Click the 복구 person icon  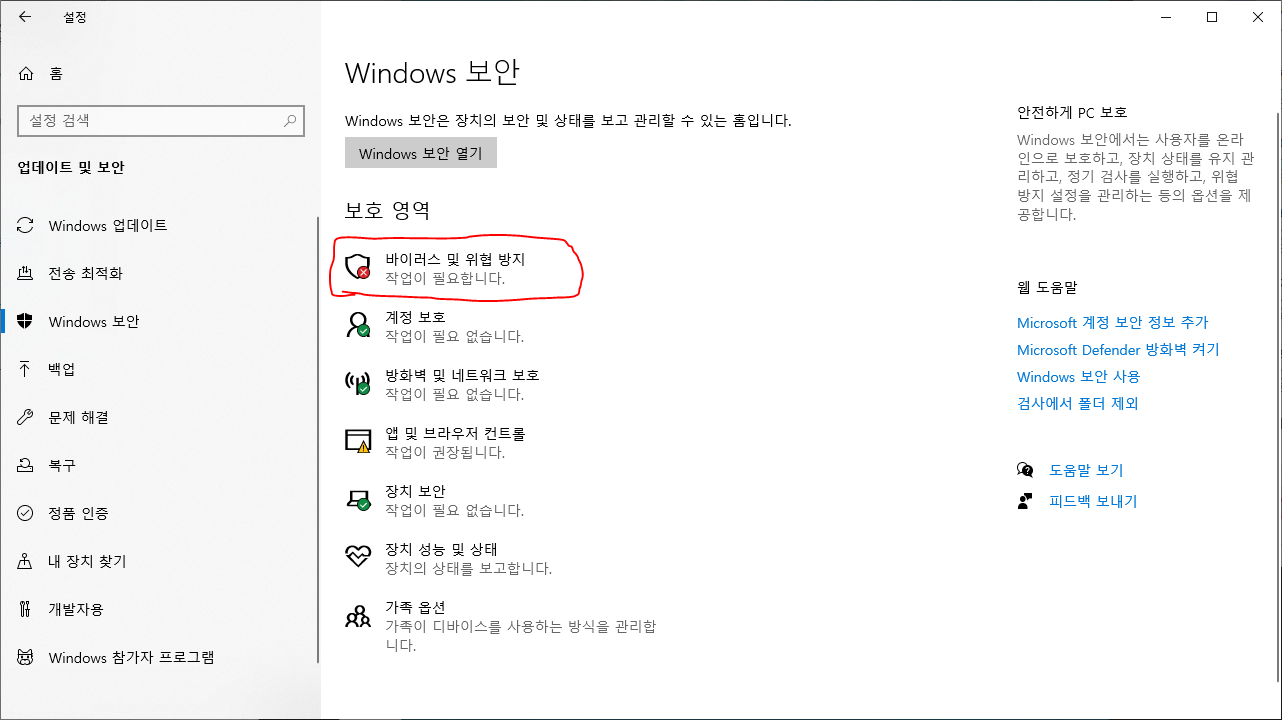(x=26, y=466)
